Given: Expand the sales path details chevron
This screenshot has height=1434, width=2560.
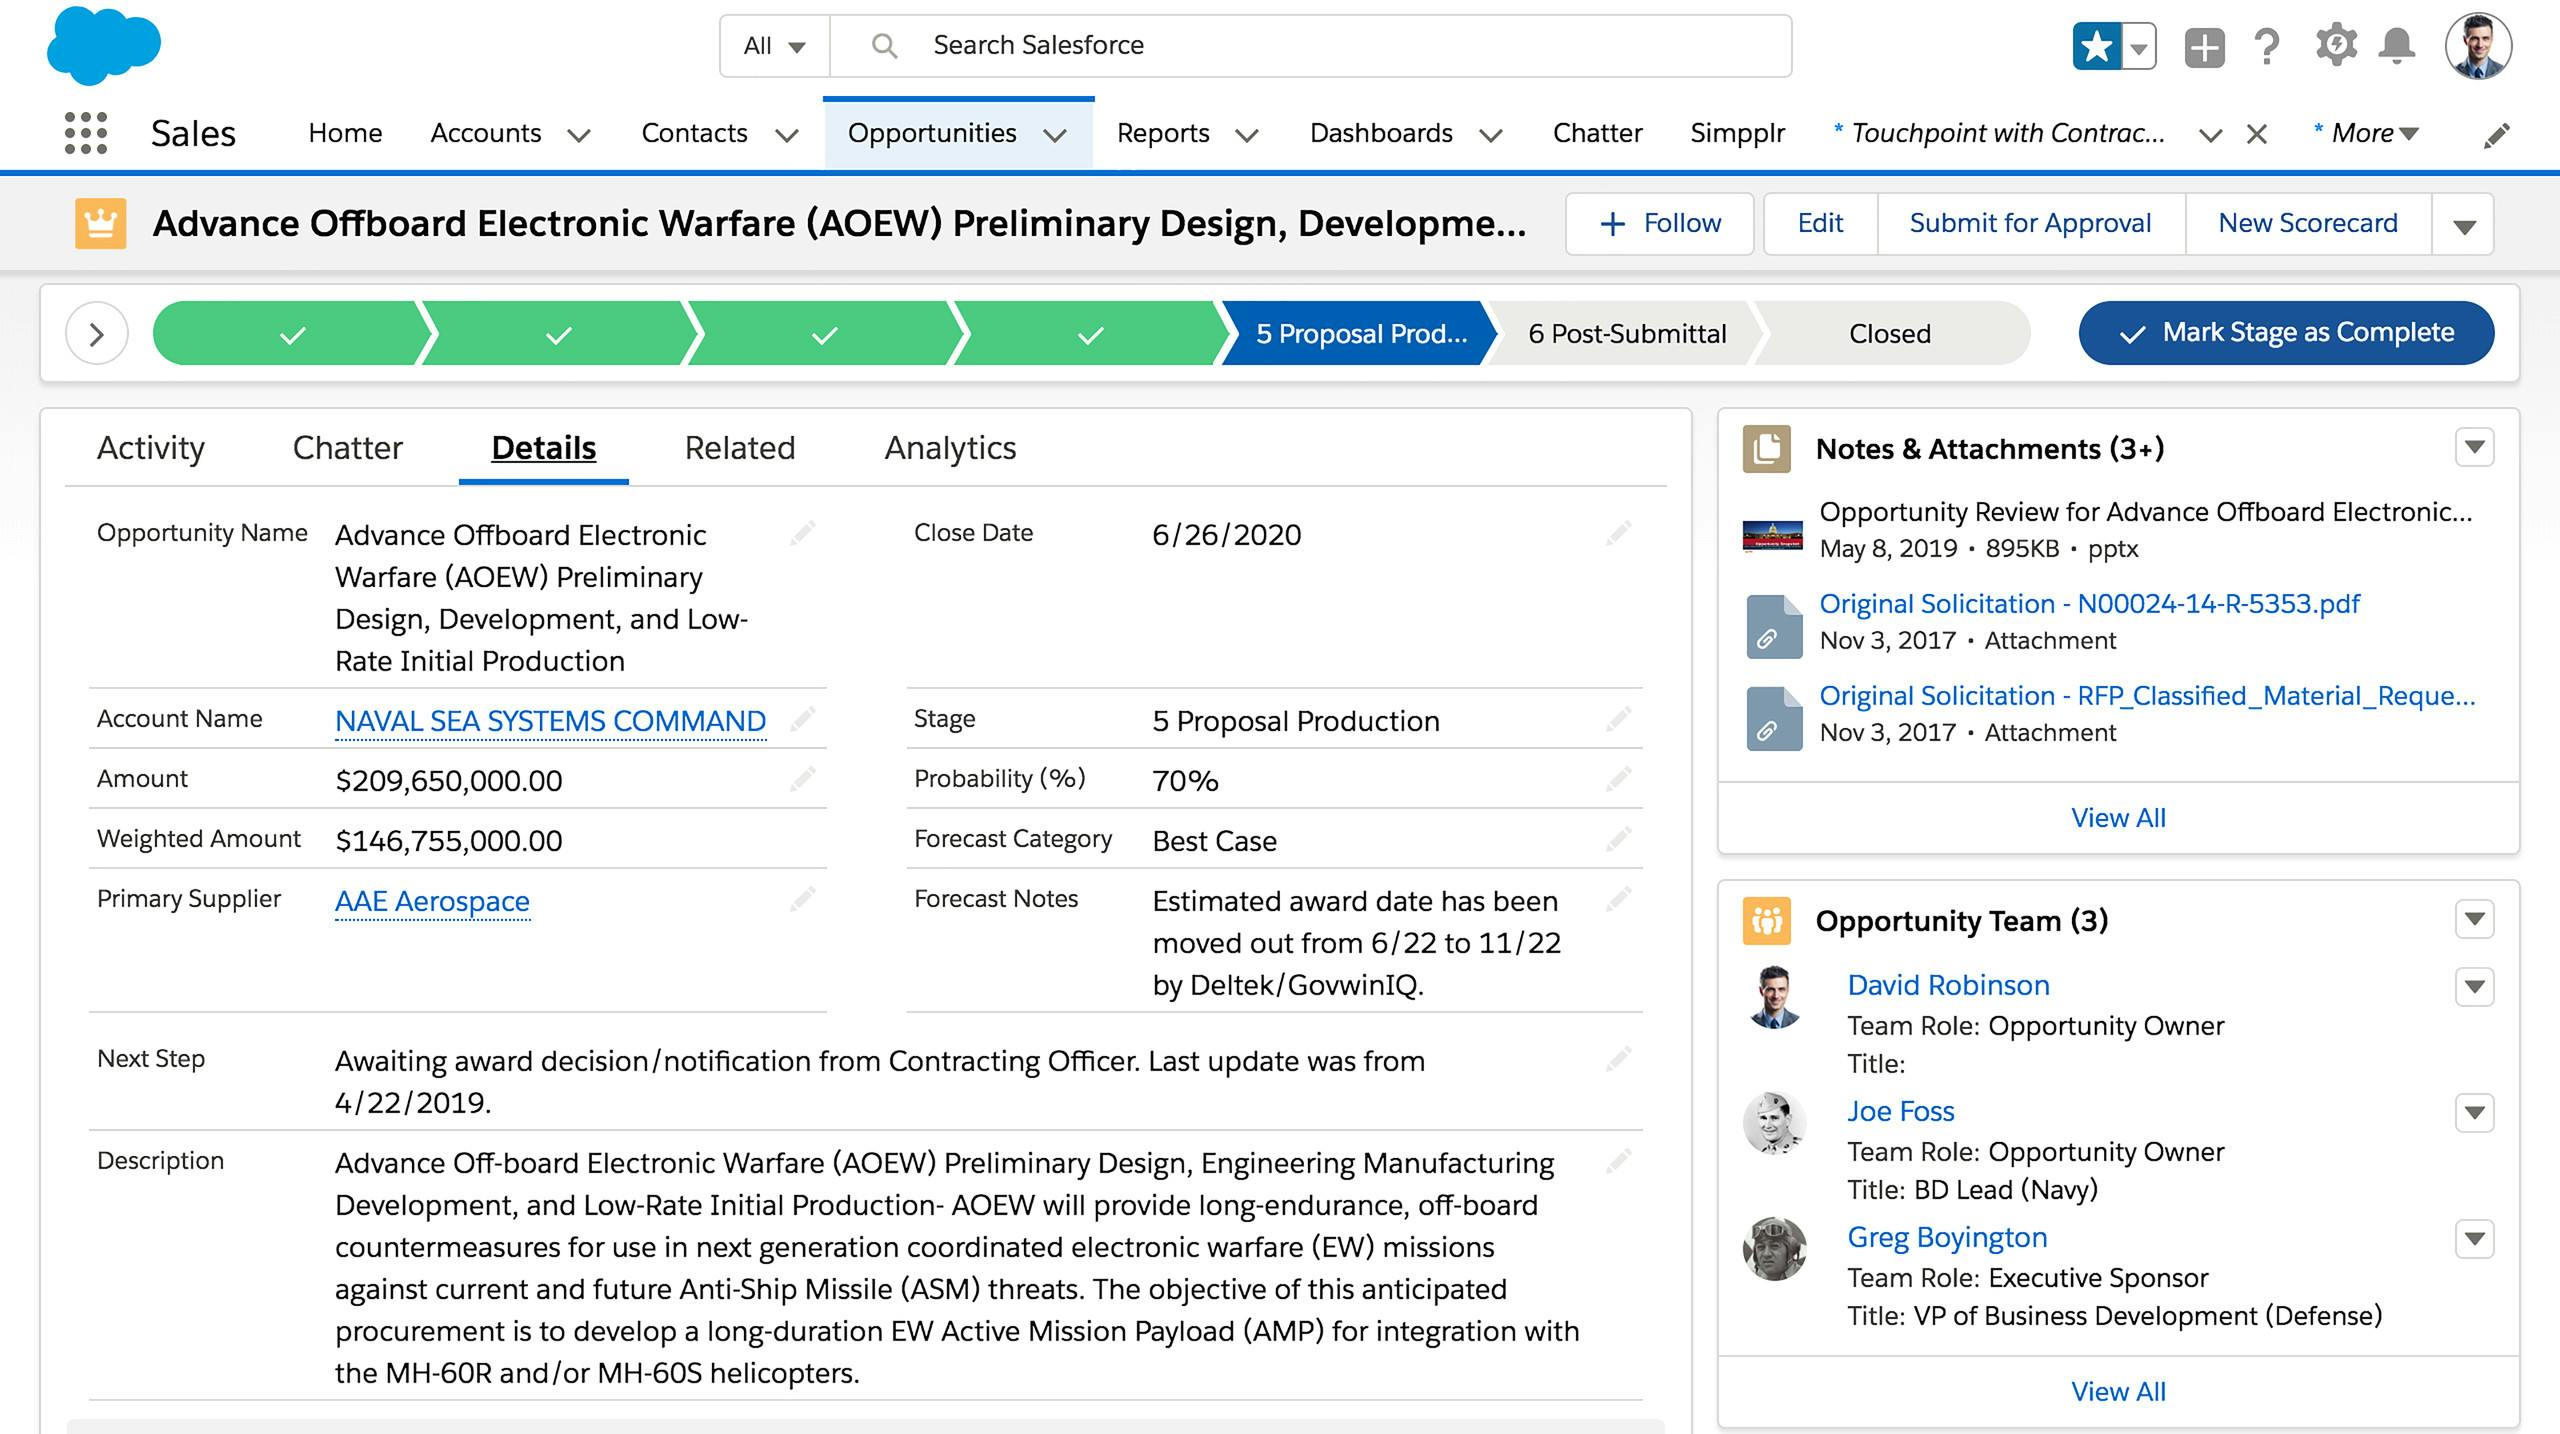Looking at the screenshot, I should pos(97,333).
